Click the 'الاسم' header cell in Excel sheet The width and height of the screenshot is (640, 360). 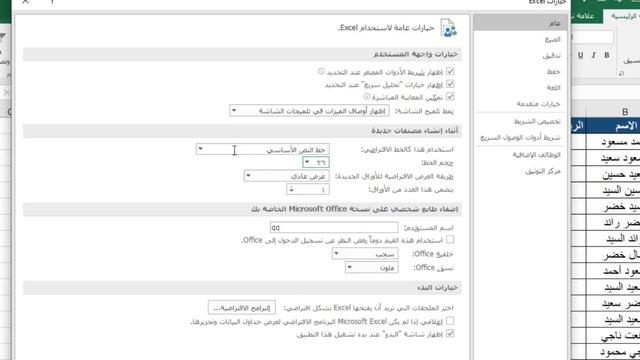tap(613, 126)
